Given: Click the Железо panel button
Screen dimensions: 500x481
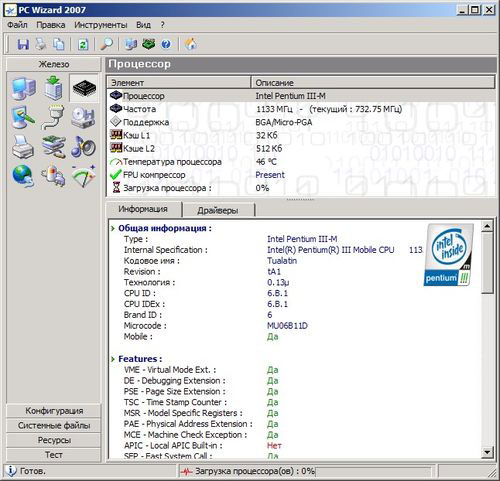Looking at the screenshot, I should [x=53, y=64].
